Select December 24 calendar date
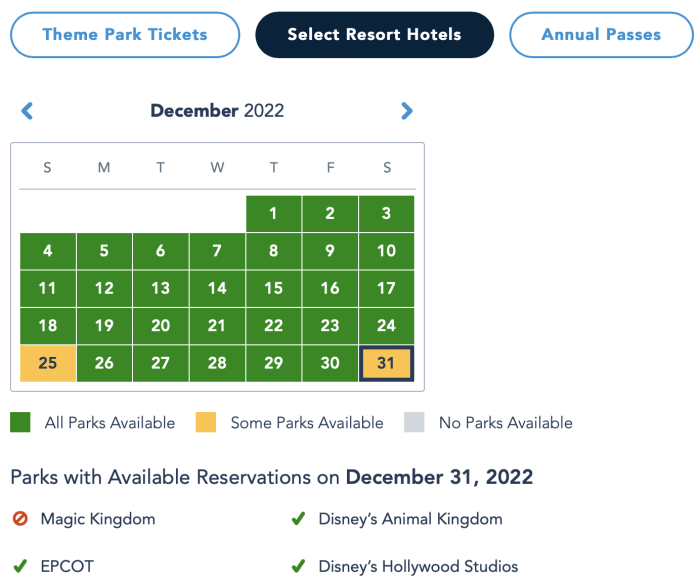This screenshot has height=585, width=700. pyautogui.click(x=387, y=326)
